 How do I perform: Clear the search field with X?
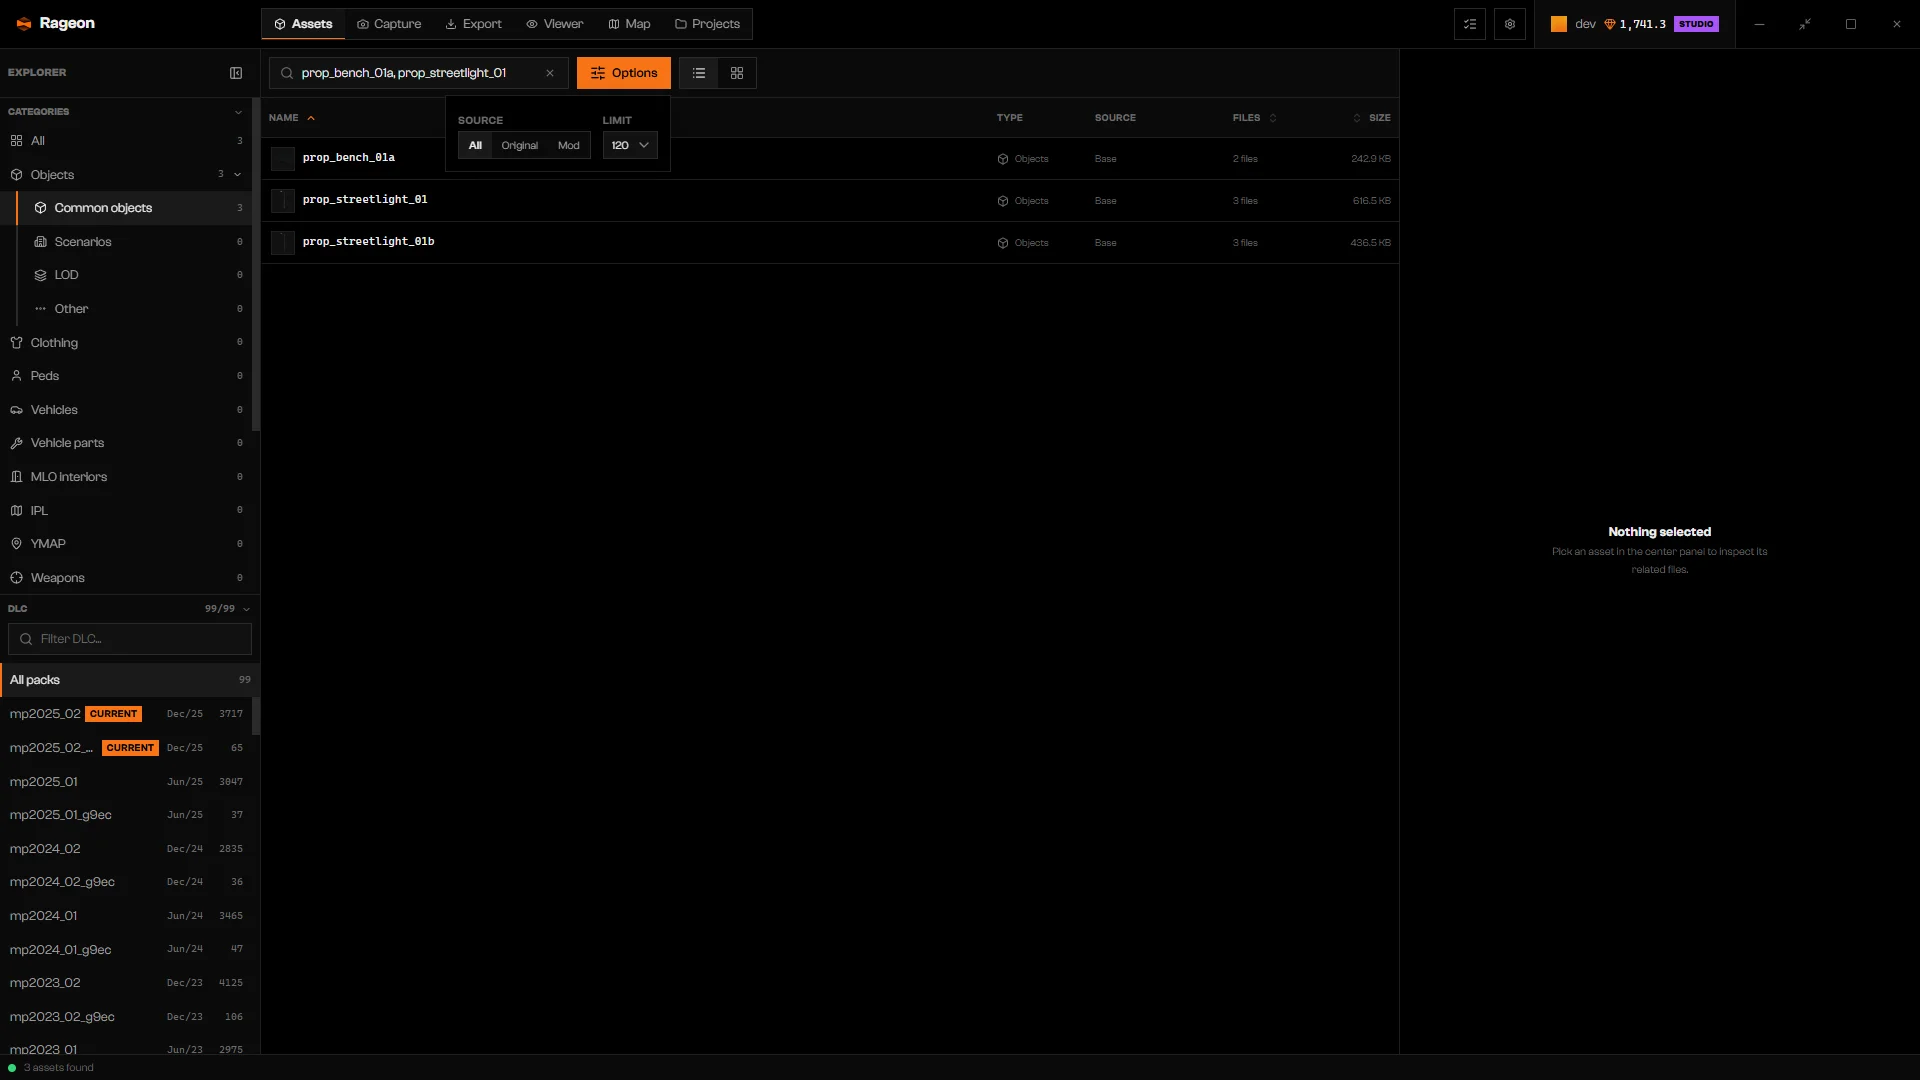550,73
